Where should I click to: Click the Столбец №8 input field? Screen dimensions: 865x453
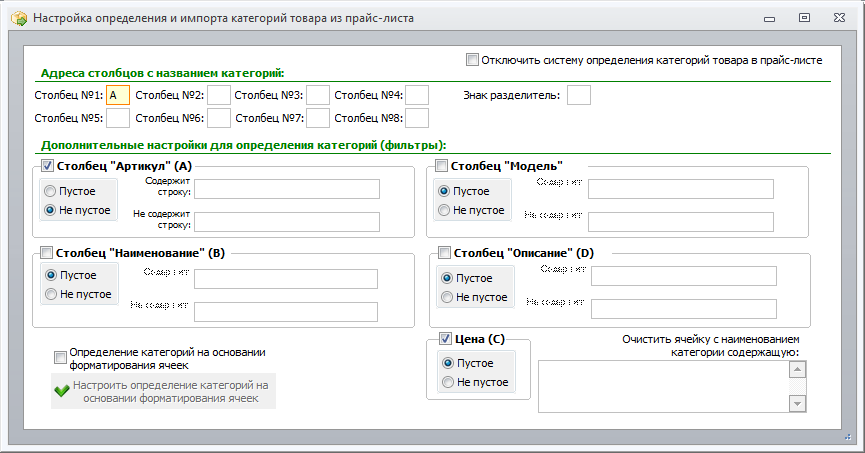point(417,118)
